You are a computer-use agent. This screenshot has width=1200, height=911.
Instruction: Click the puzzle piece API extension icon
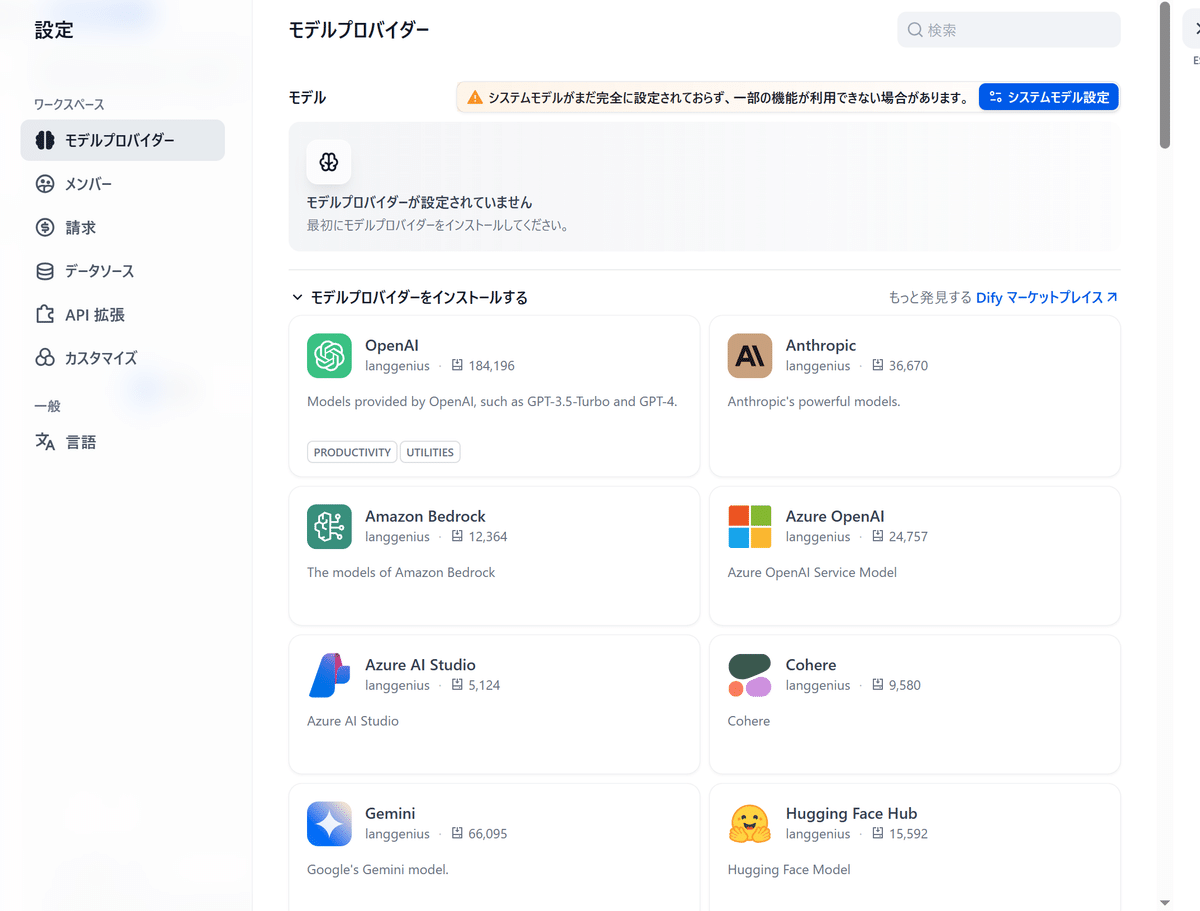[45, 314]
